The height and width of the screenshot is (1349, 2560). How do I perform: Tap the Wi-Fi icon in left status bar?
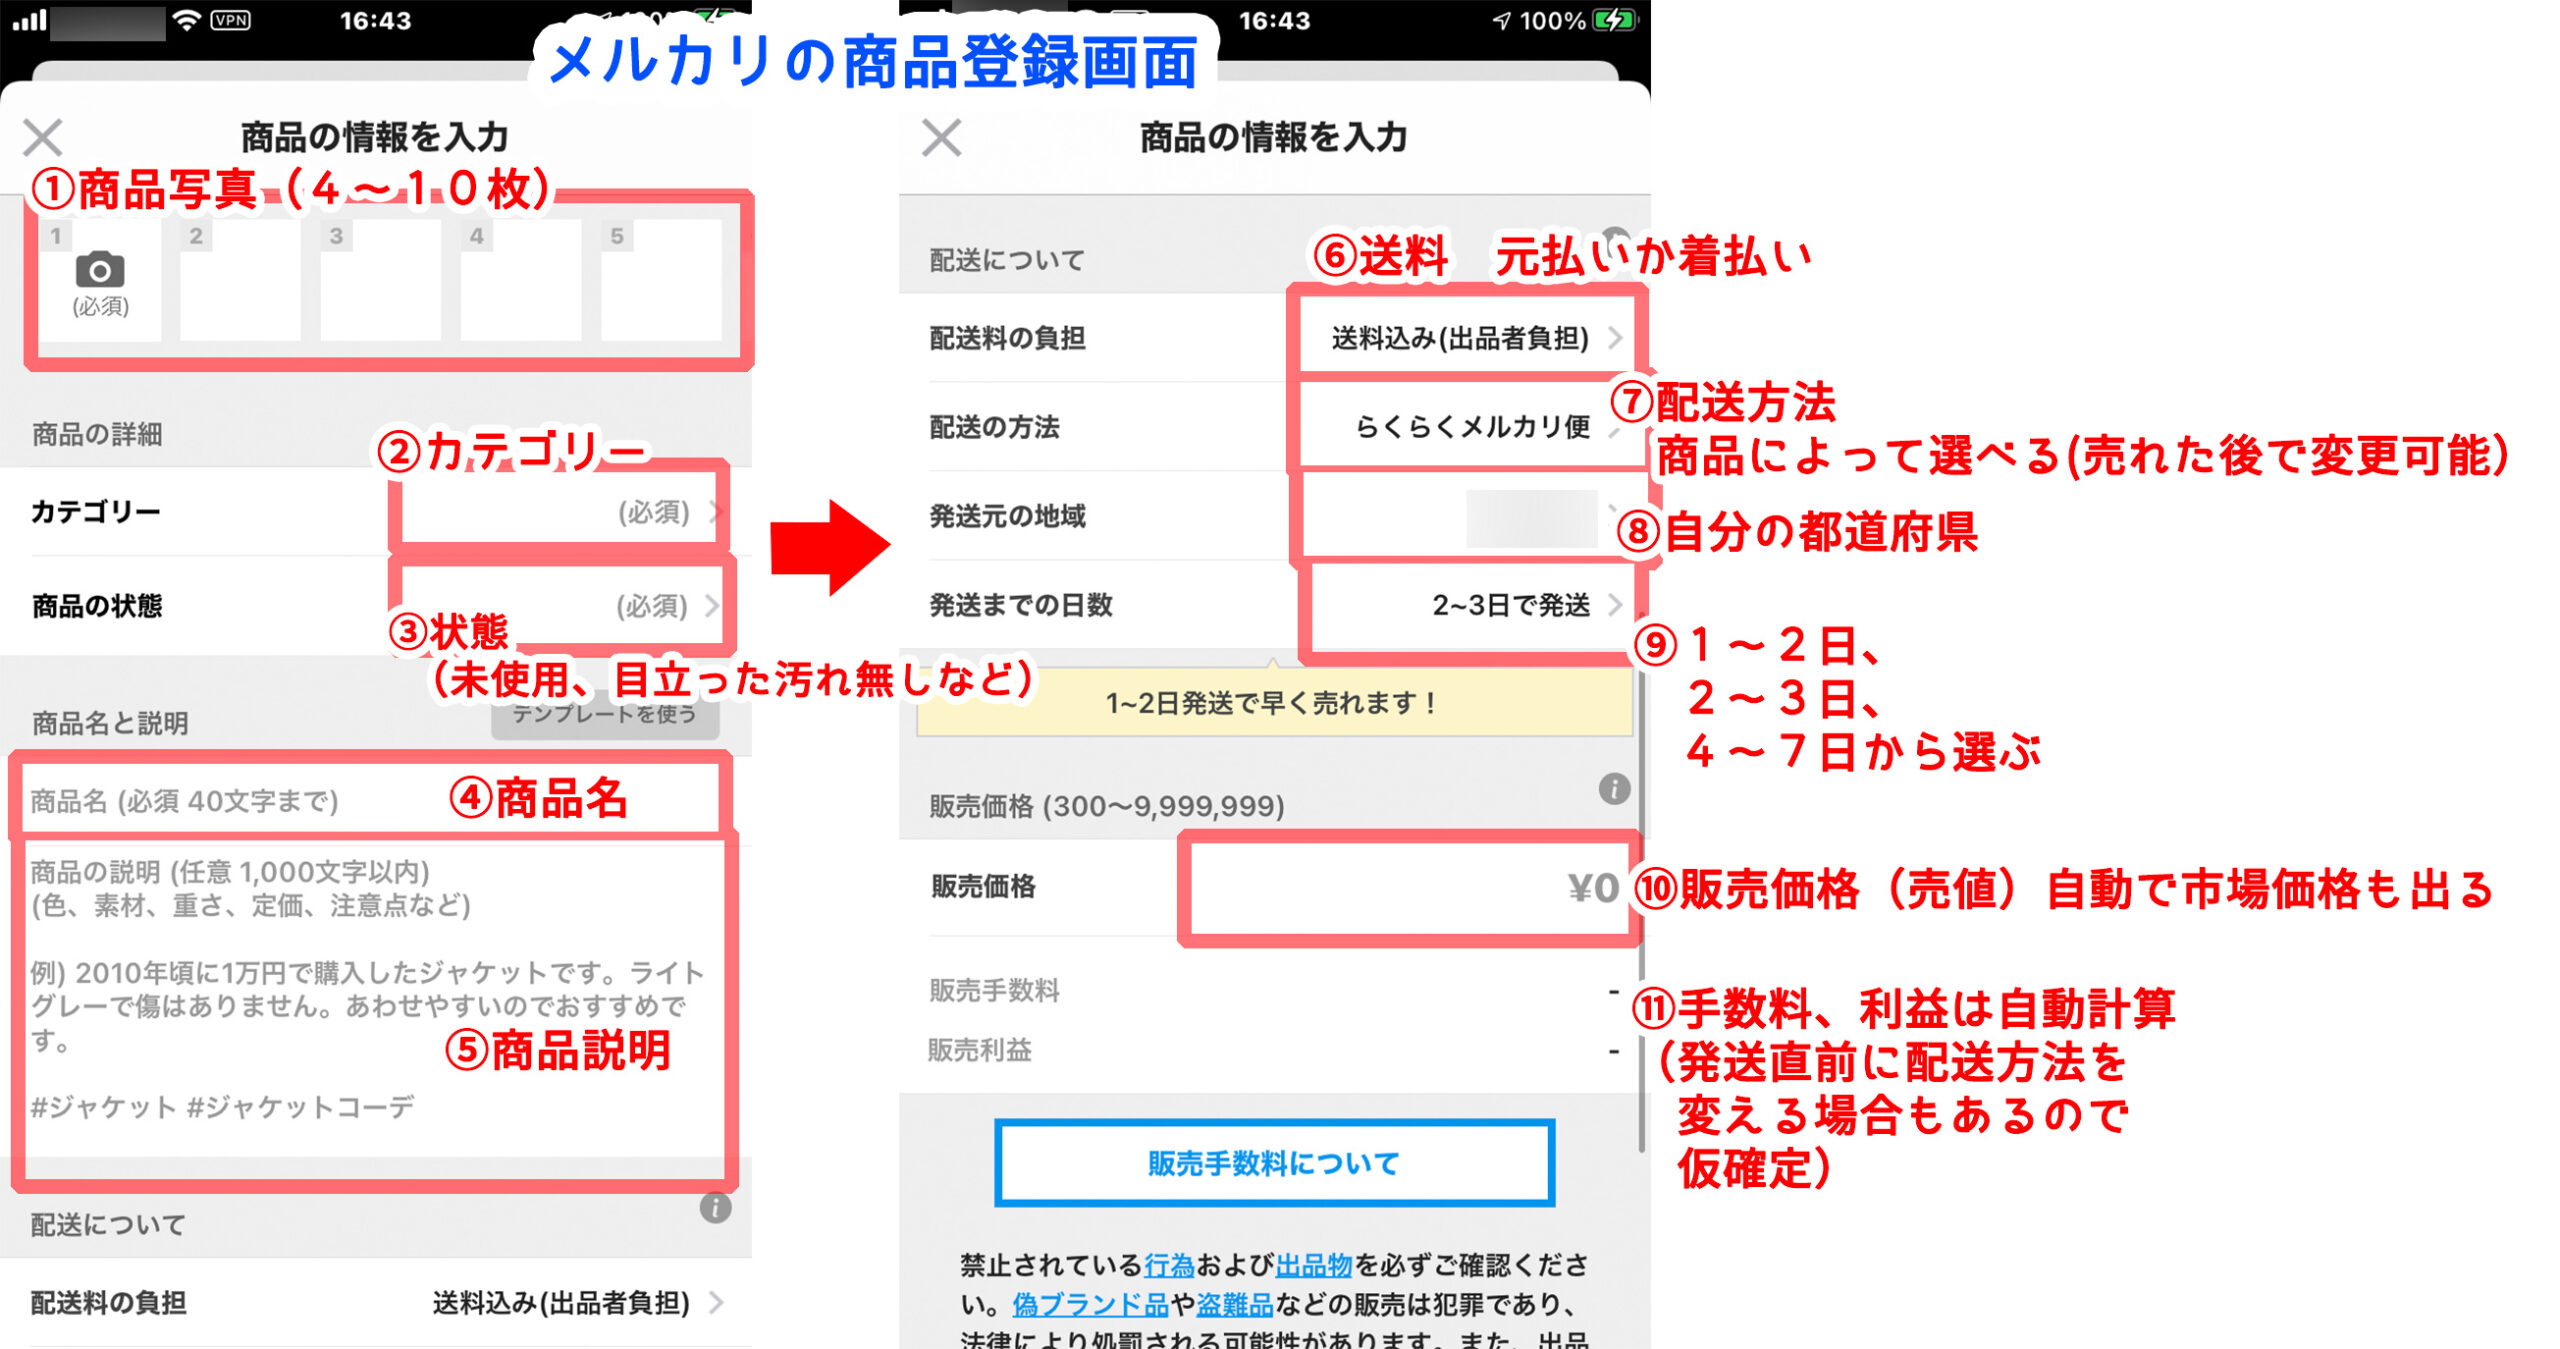pos(186,20)
